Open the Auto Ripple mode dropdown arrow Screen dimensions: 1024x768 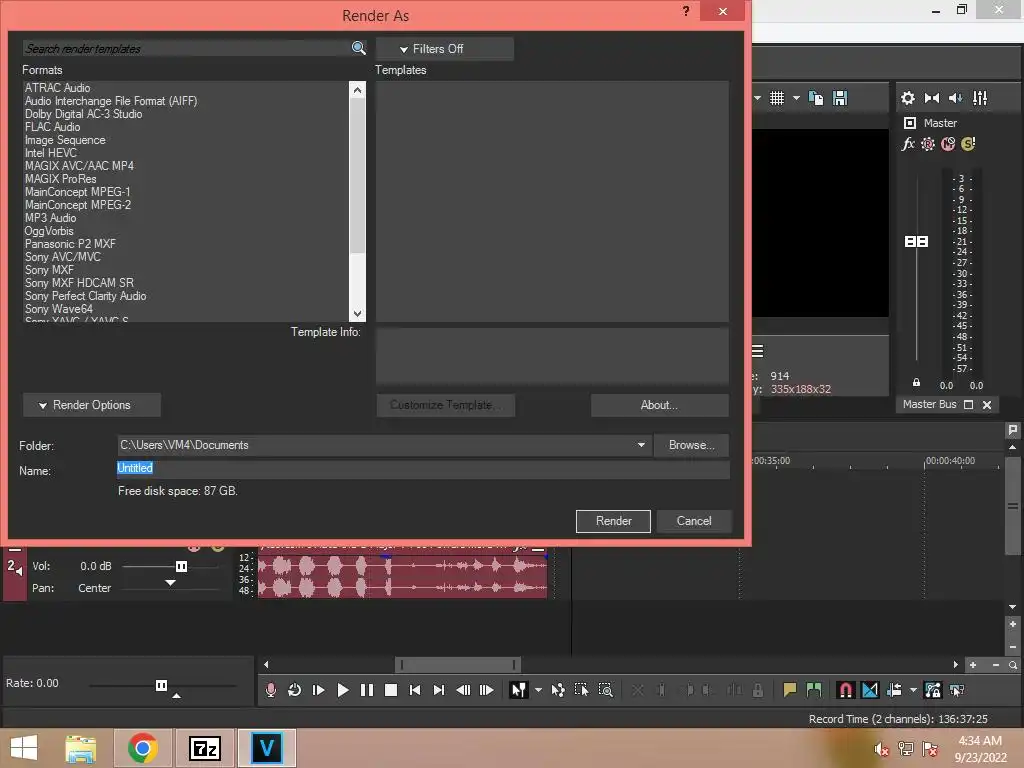913,690
